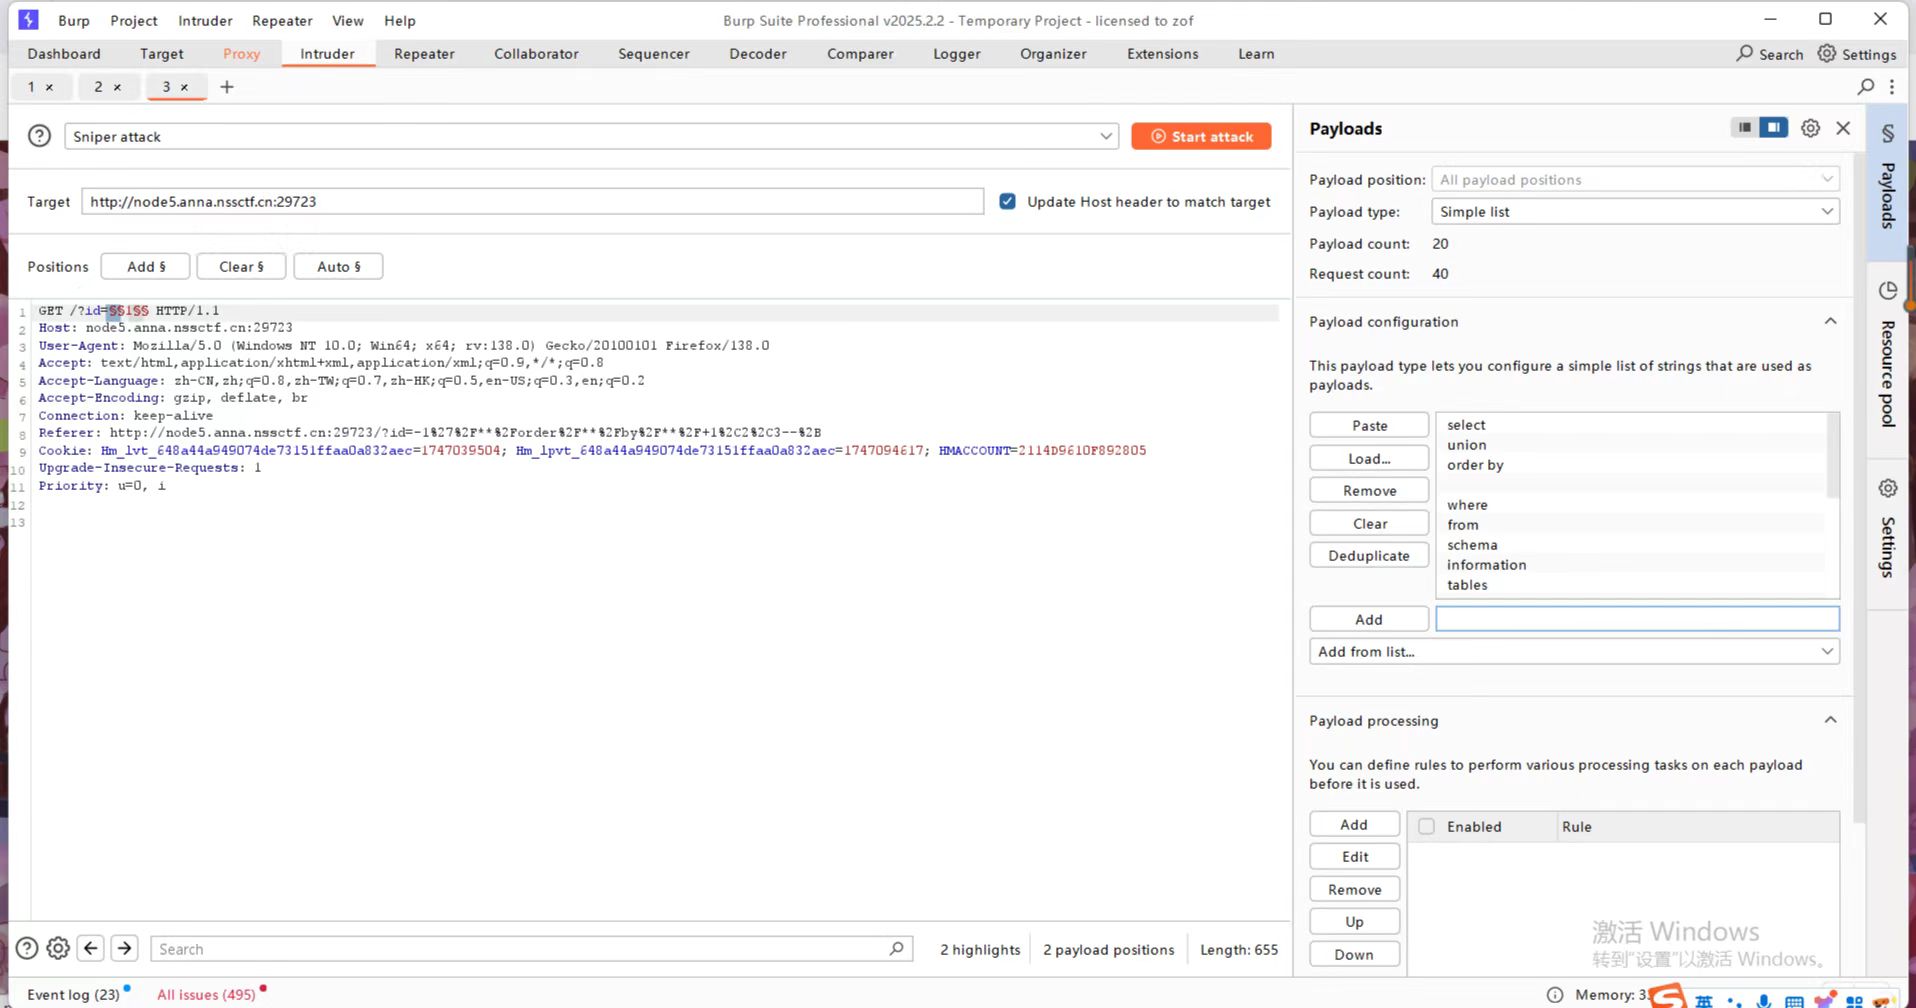Click the Burp Suite logo icon

[28, 19]
